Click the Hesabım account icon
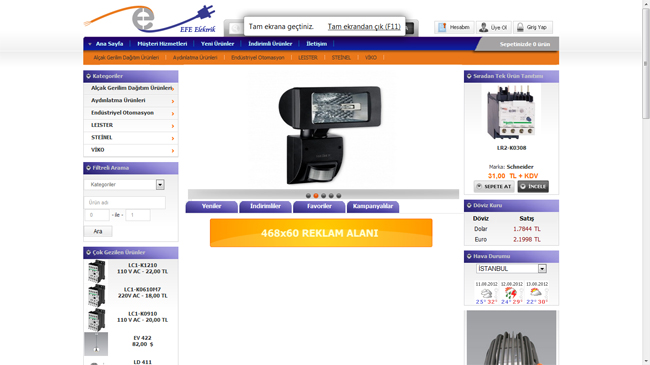The height and width of the screenshot is (365, 650). pos(442,27)
